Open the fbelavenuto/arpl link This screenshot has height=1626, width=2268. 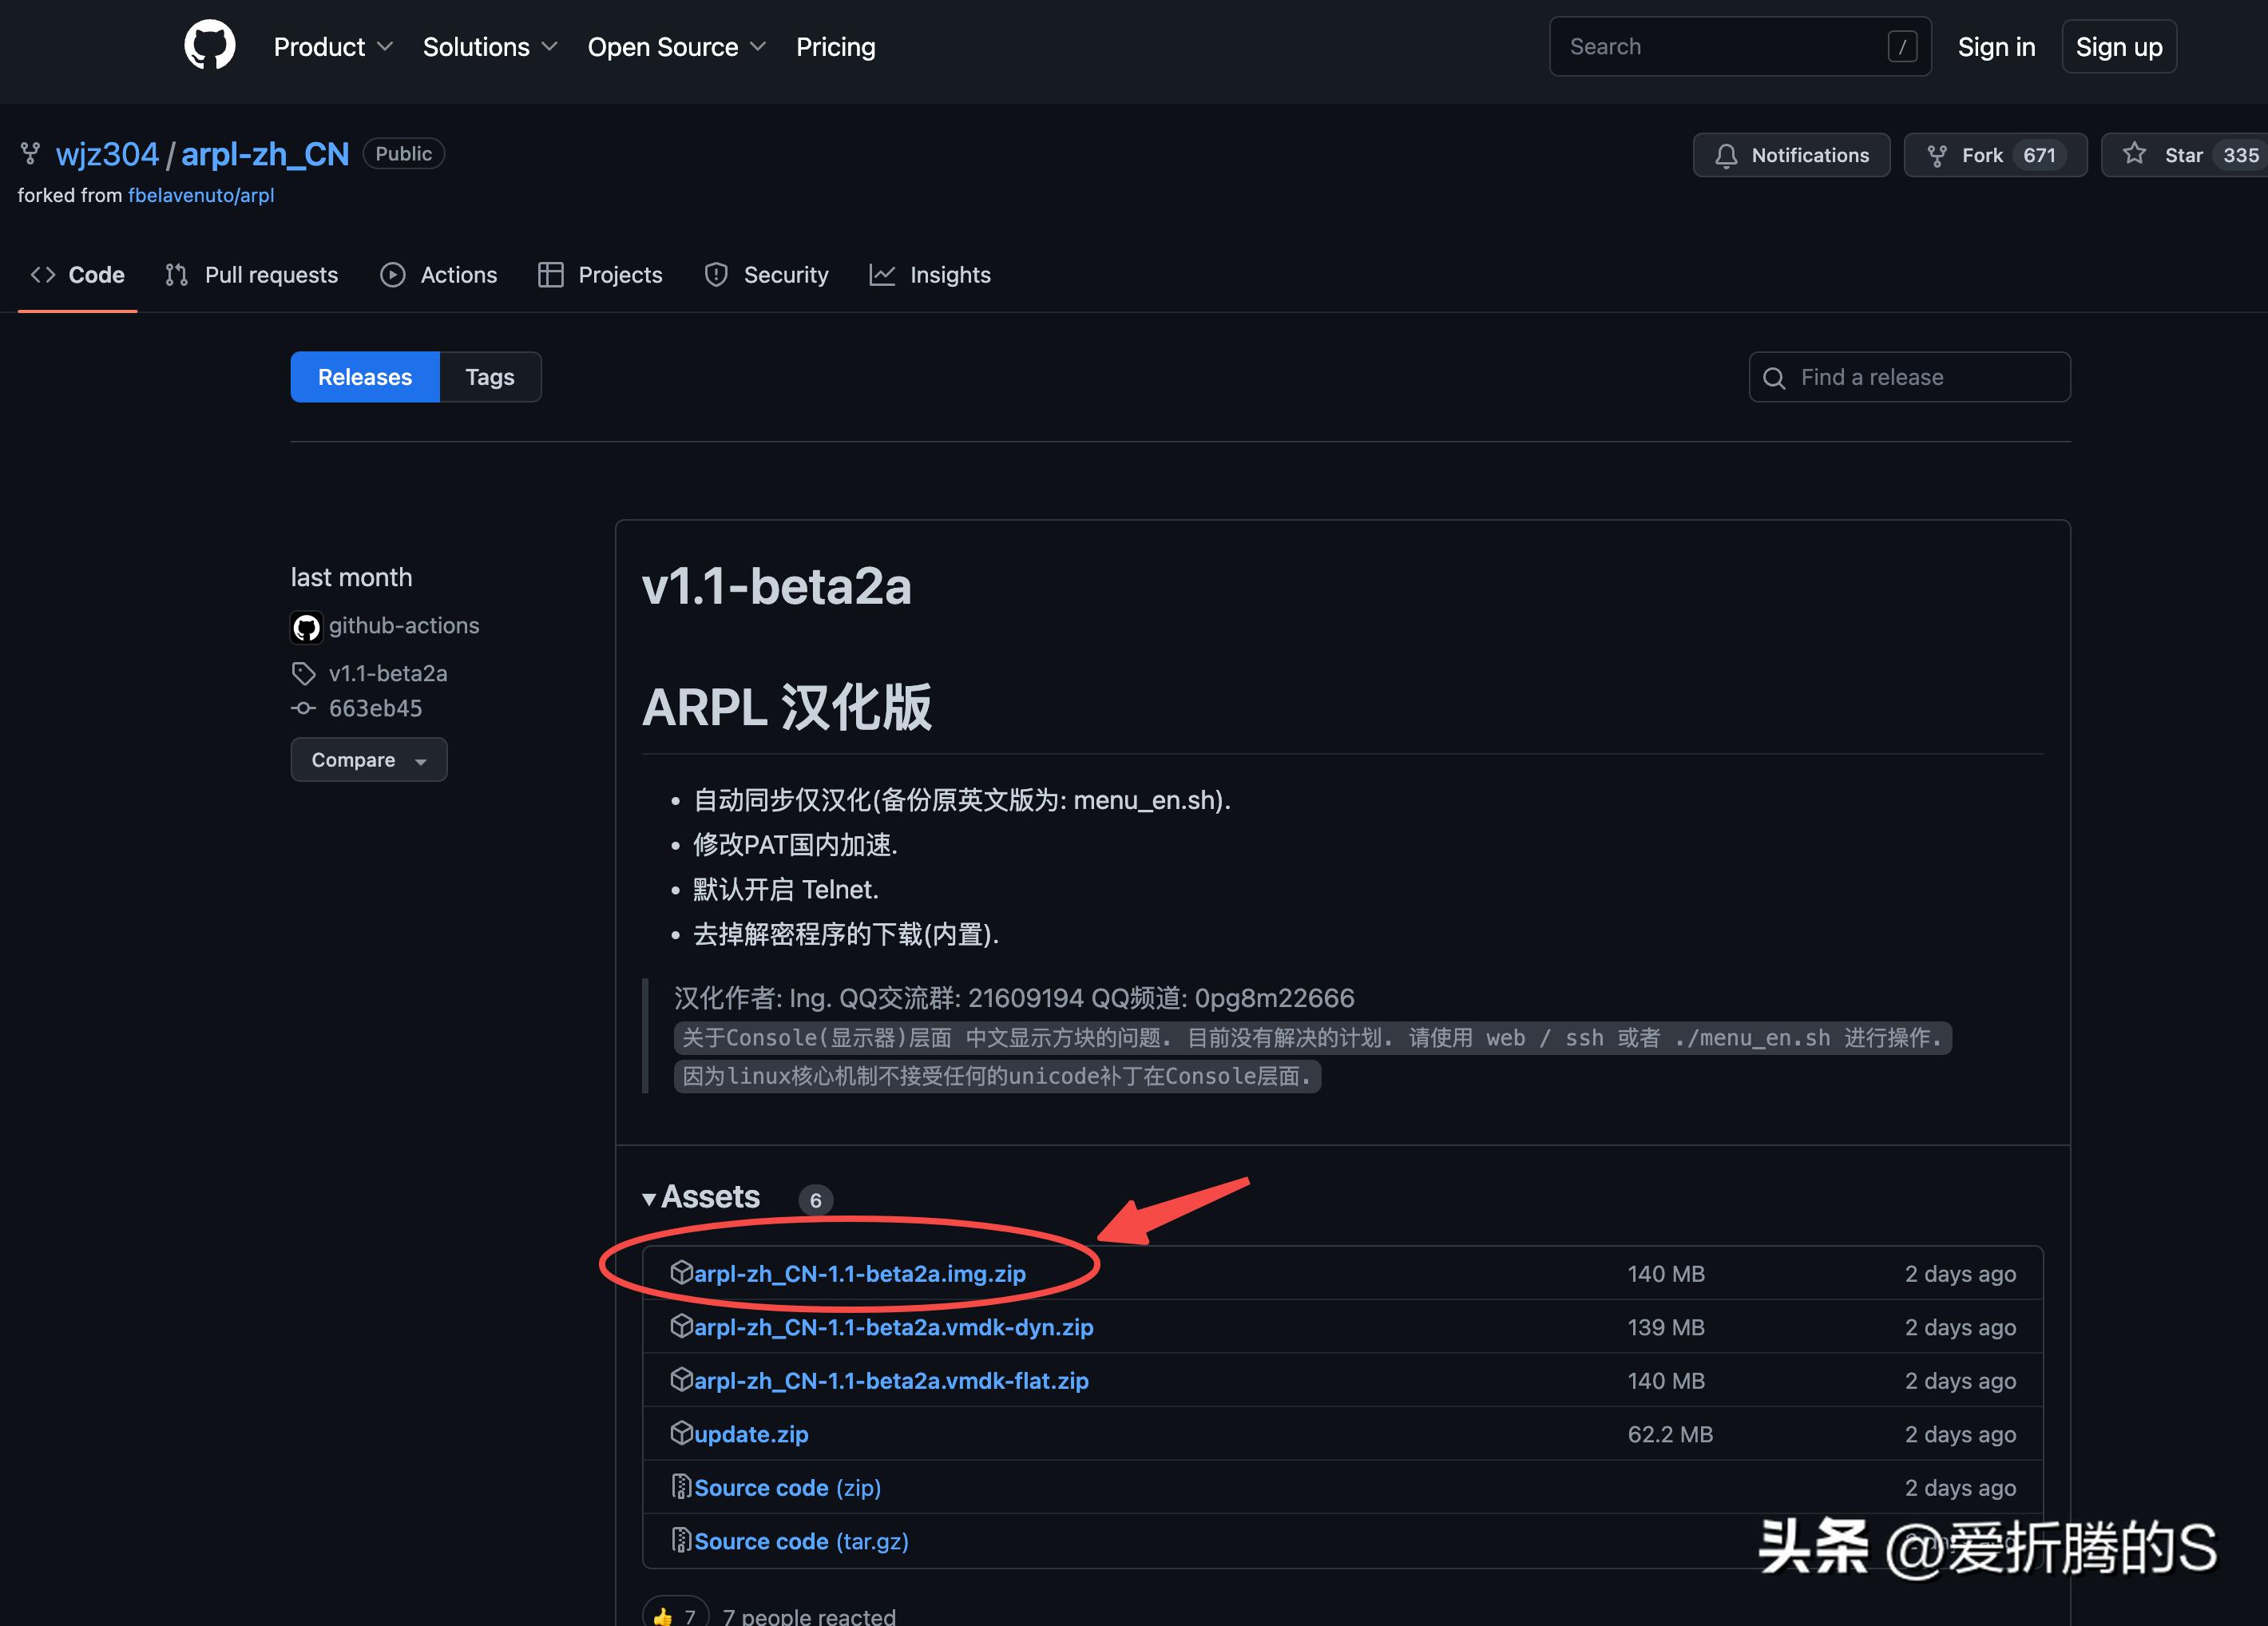[x=202, y=195]
